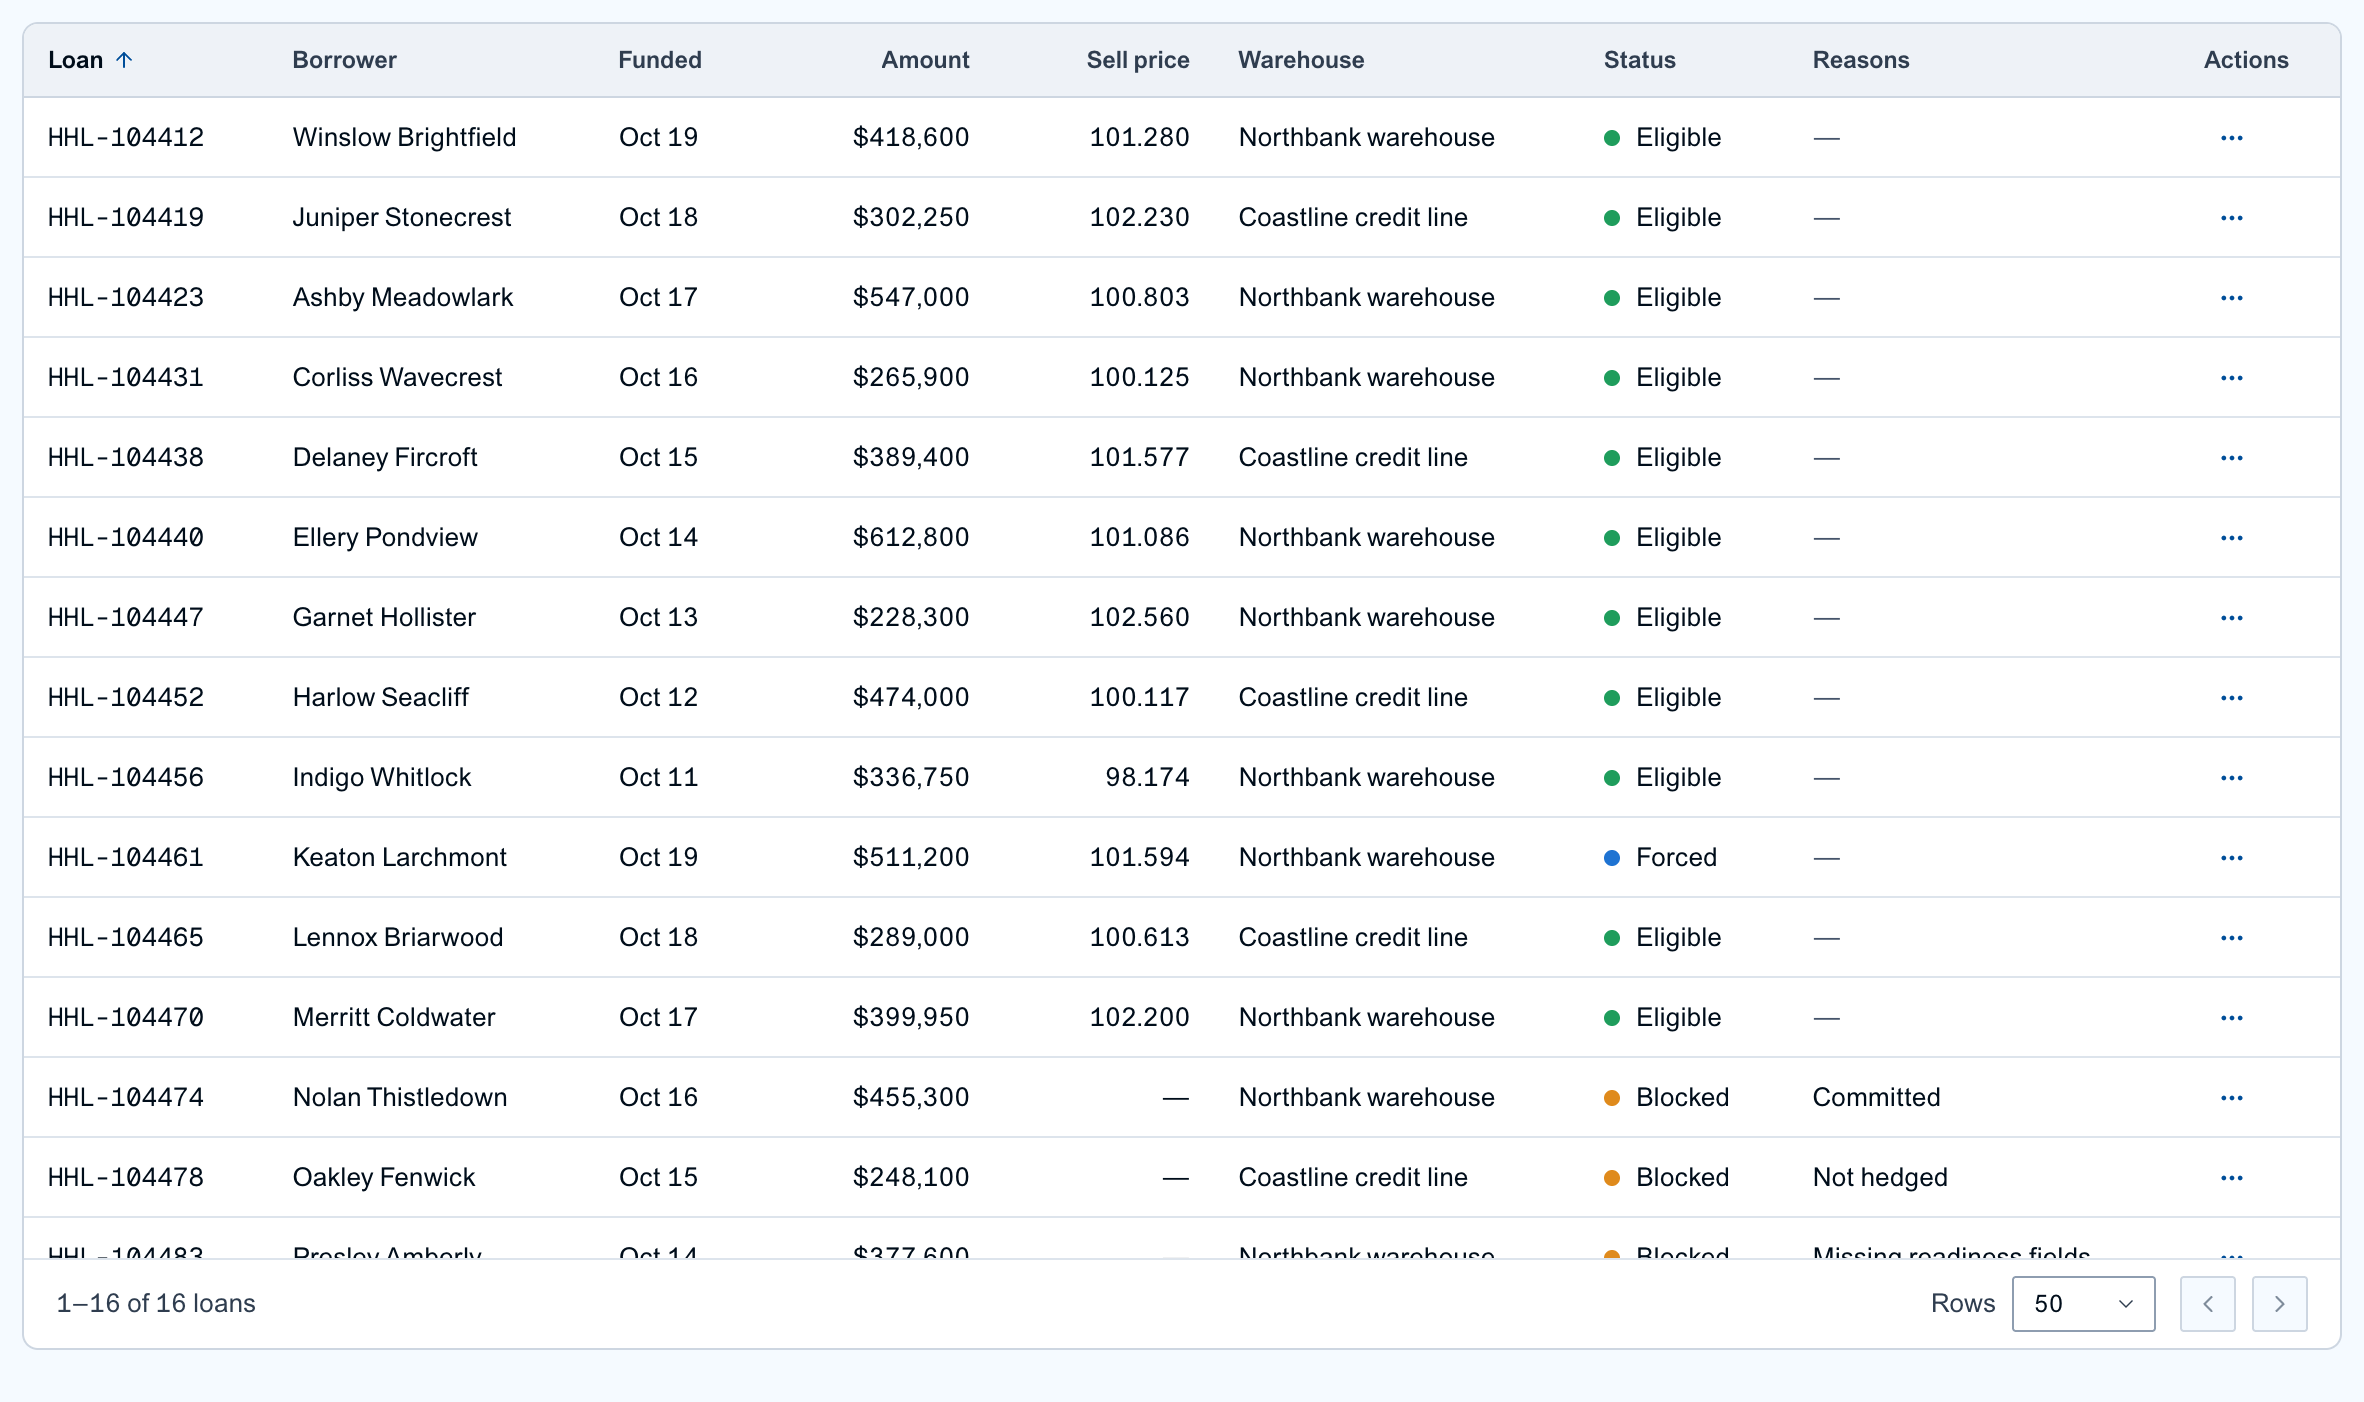Open actions menu for Harlow Seacliff
The image size is (2364, 1402).
tap(2231, 698)
